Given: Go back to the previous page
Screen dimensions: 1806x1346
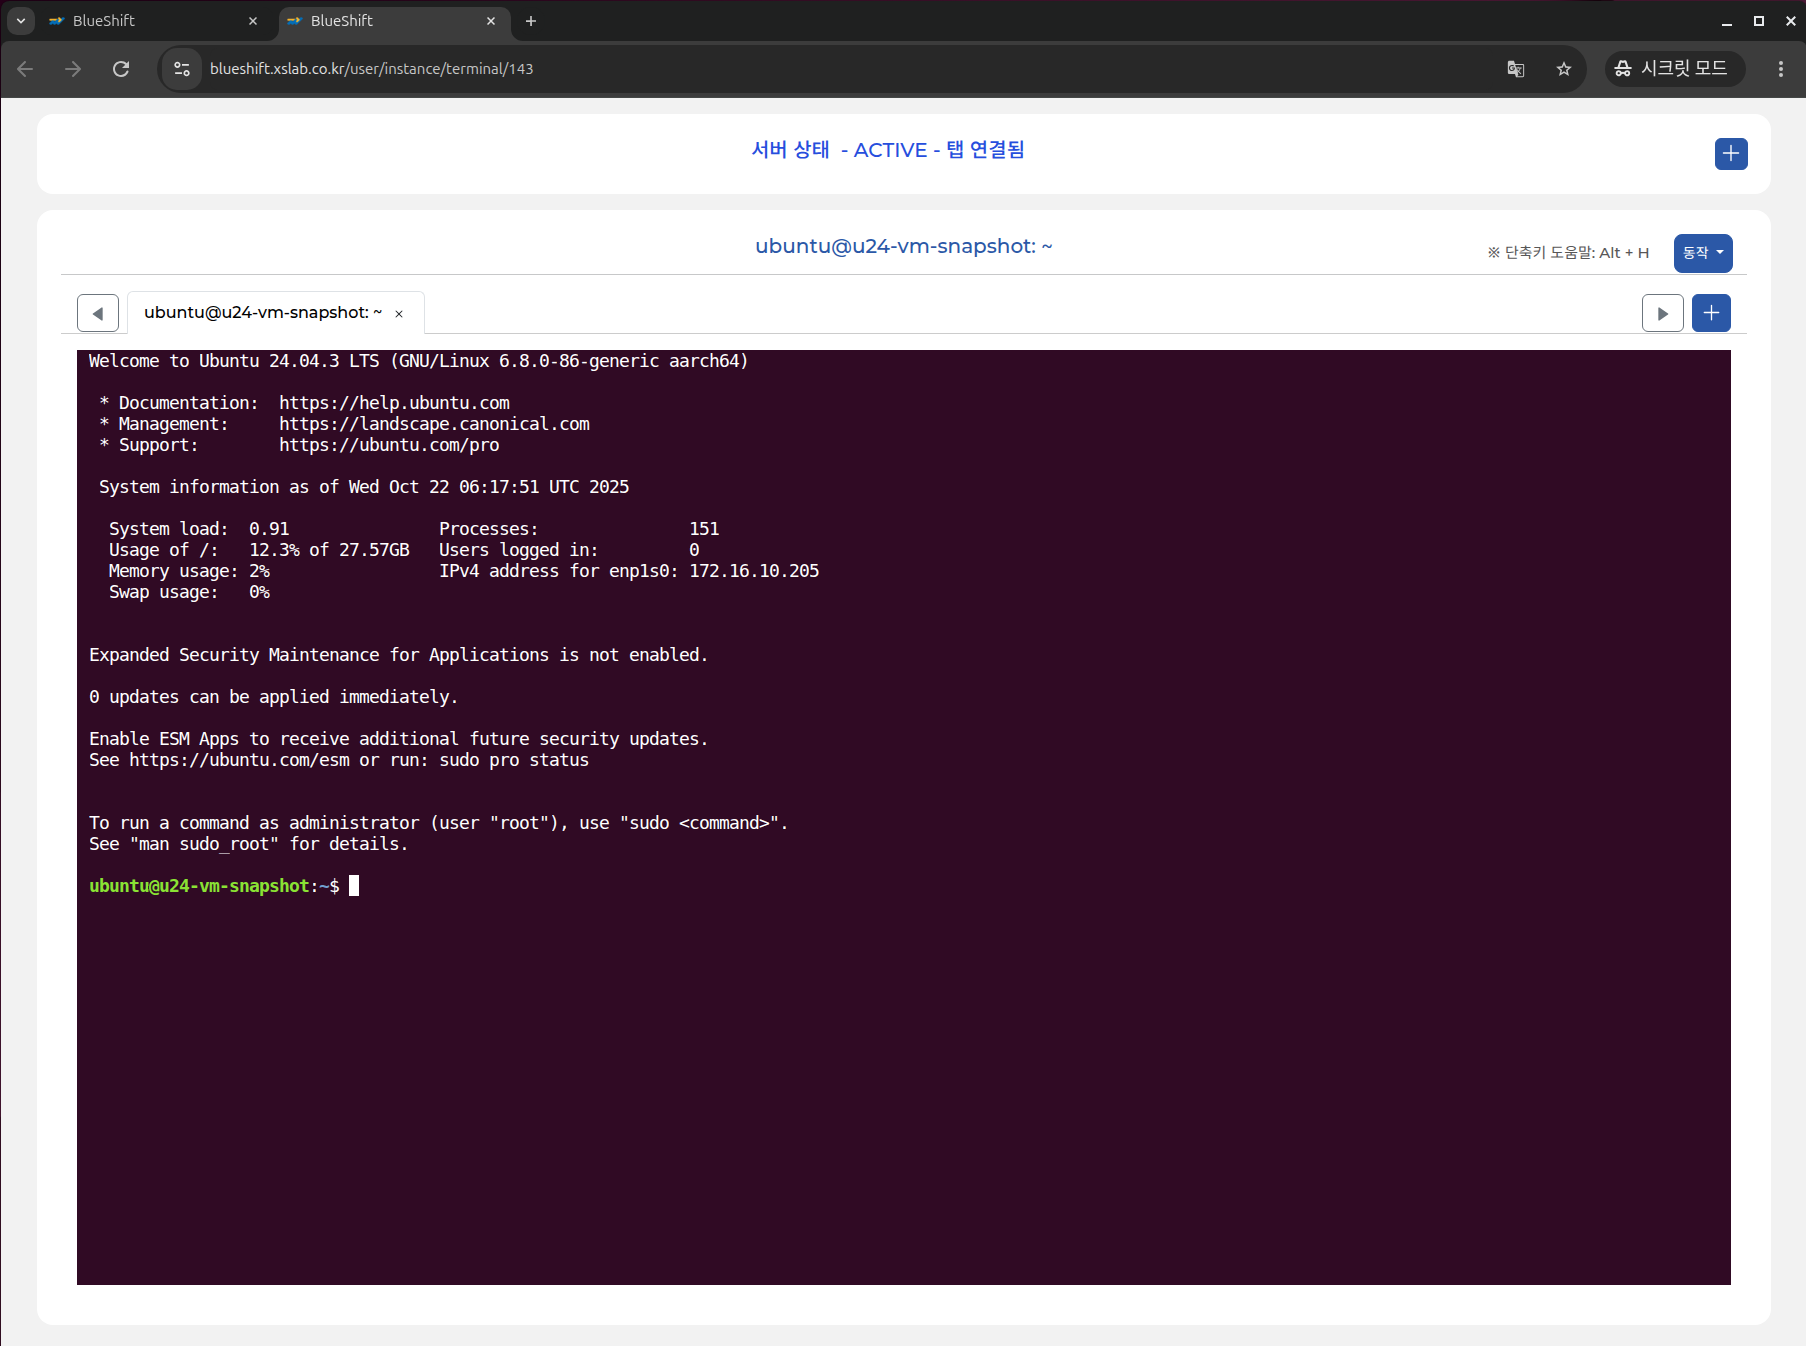Looking at the screenshot, I should [26, 69].
